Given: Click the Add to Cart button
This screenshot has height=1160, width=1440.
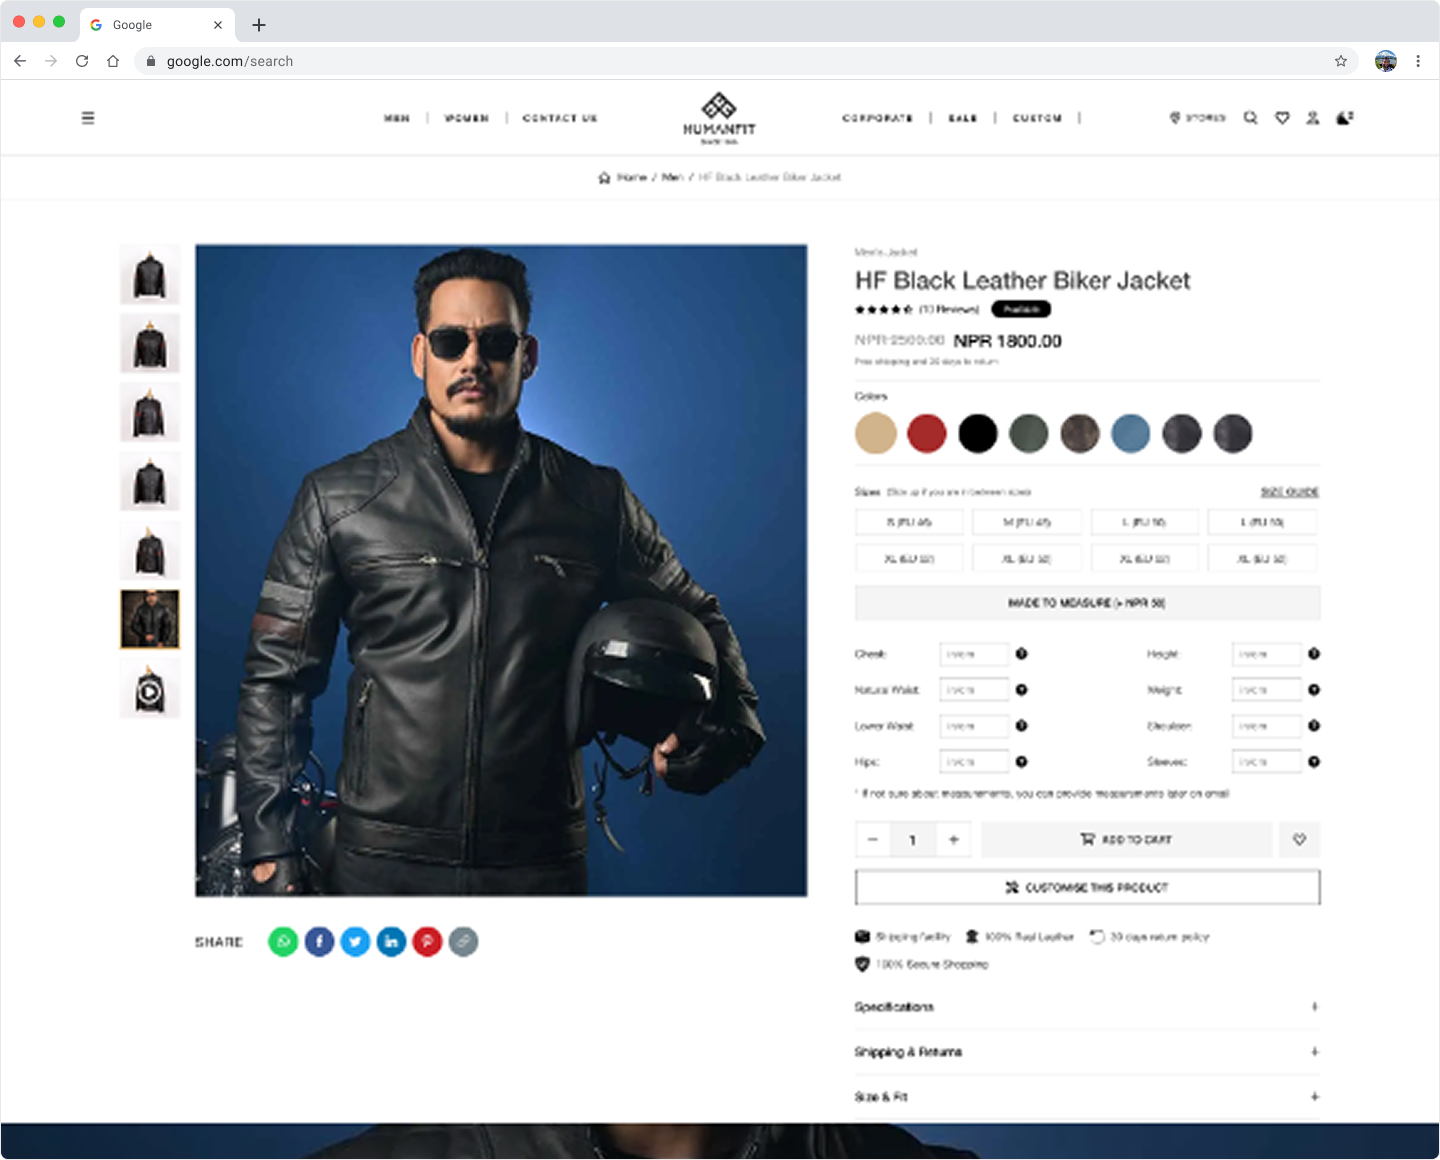Looking at the screenshot, I should [1126, 840].
